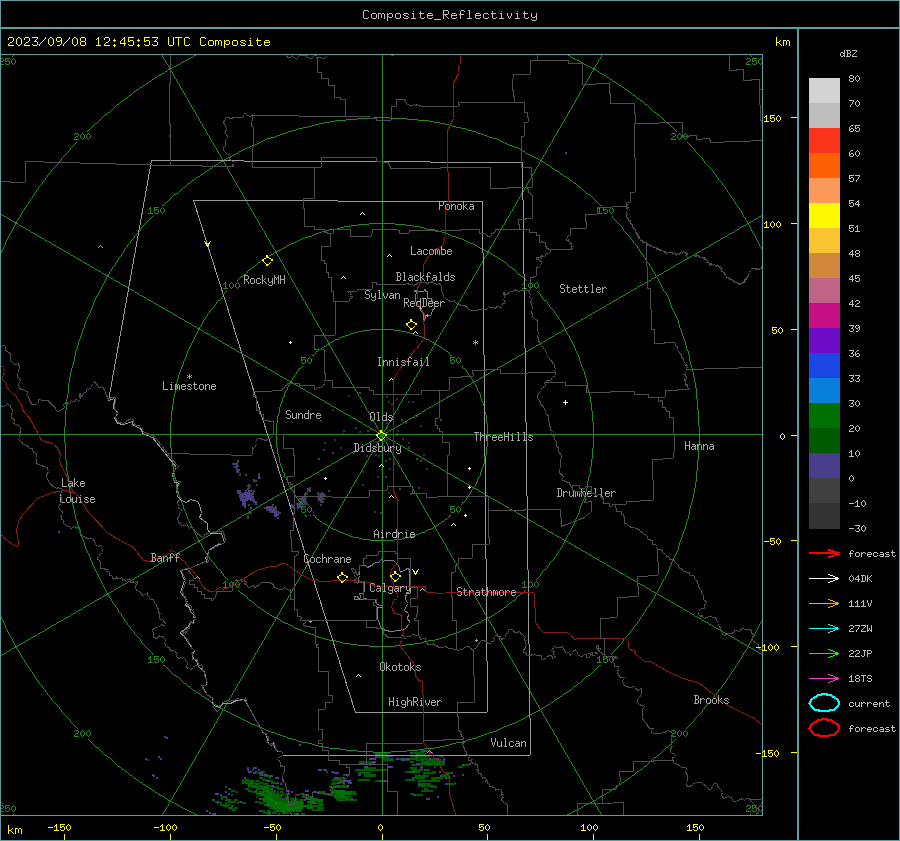900x841 pixels.
Task: Click the Airdrie label
Action: (x=394, y=534)
